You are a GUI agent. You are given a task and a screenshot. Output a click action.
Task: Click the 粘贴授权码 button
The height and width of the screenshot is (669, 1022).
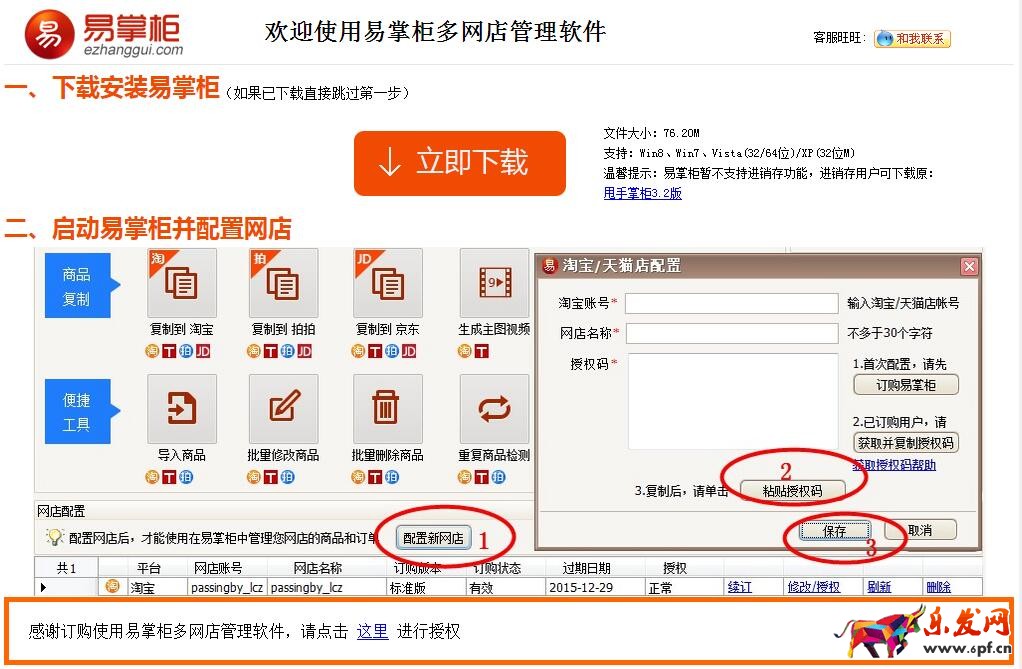[x=793, y=490]
